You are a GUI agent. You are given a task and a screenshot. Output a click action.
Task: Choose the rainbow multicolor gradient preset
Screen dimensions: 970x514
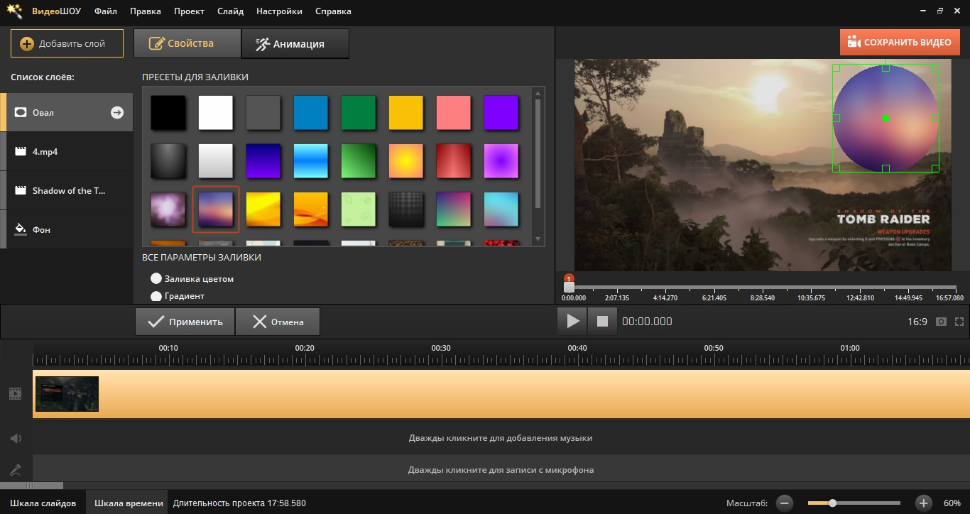point(453,209)
